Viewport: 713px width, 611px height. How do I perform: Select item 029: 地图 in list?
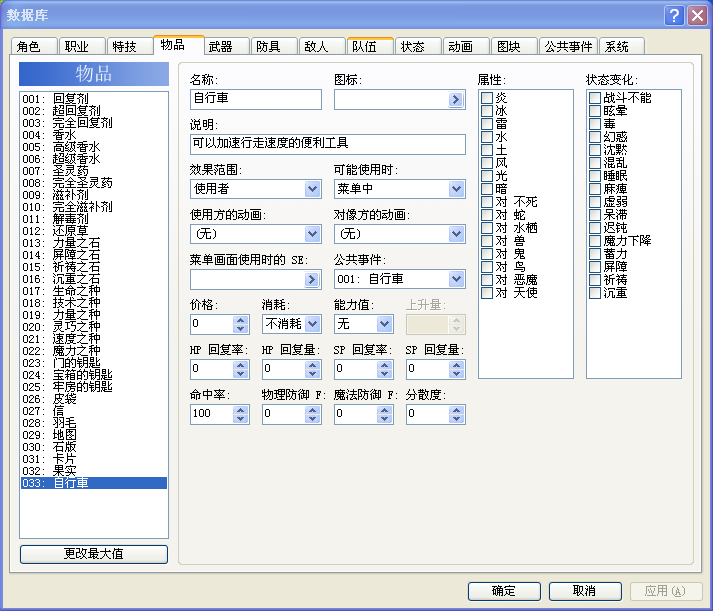(94, 435)
